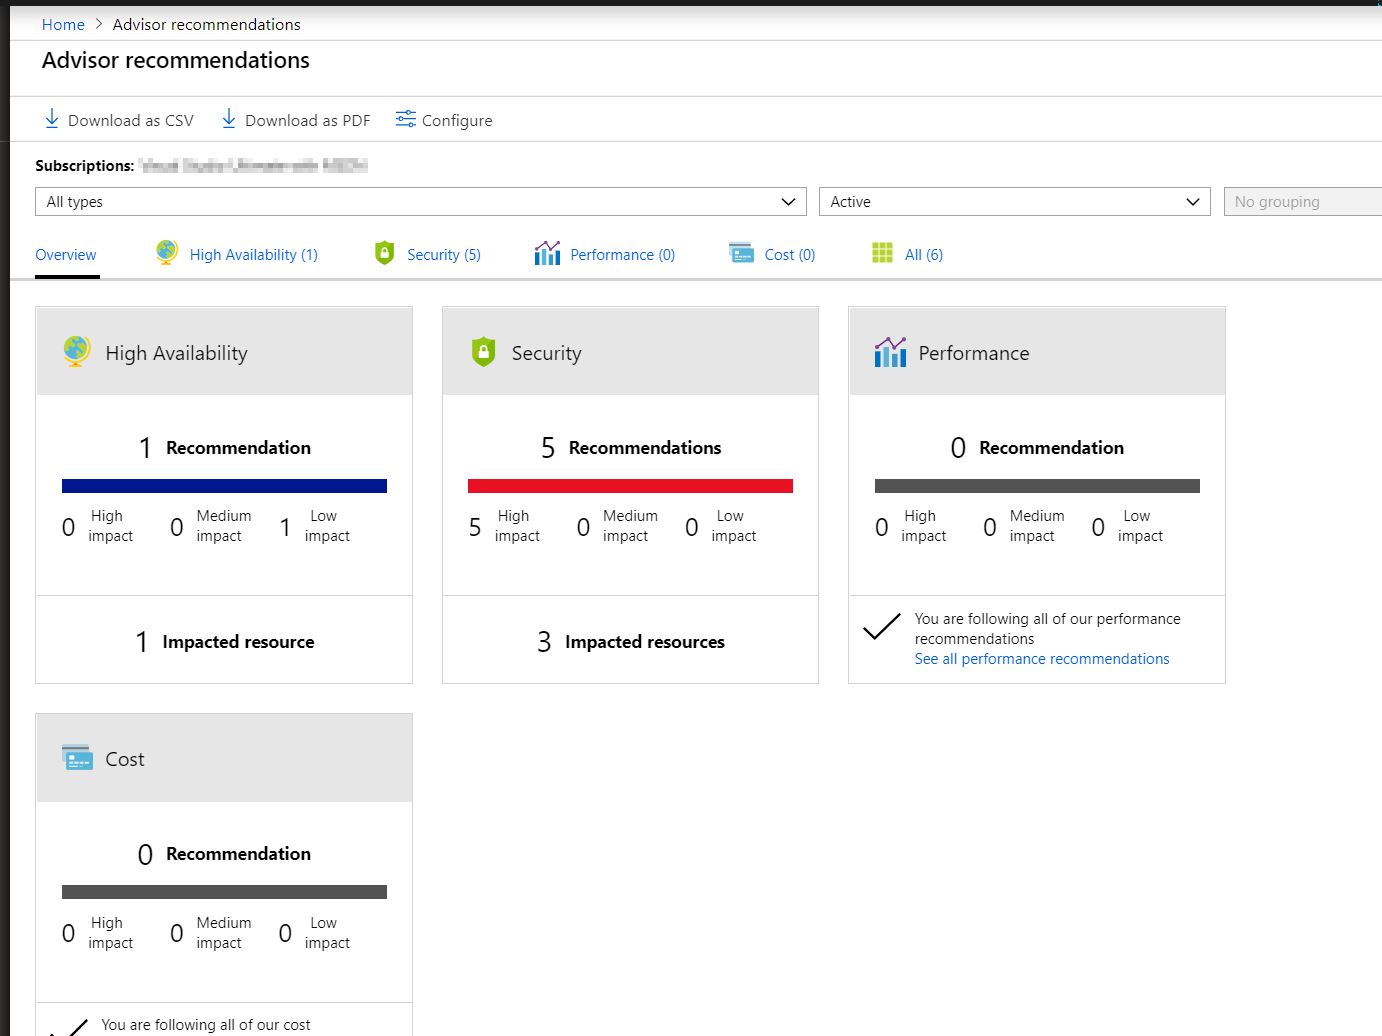Click 5 High impact in Security card
This screenshot has height=1036, width=1382.
(504, 526)
